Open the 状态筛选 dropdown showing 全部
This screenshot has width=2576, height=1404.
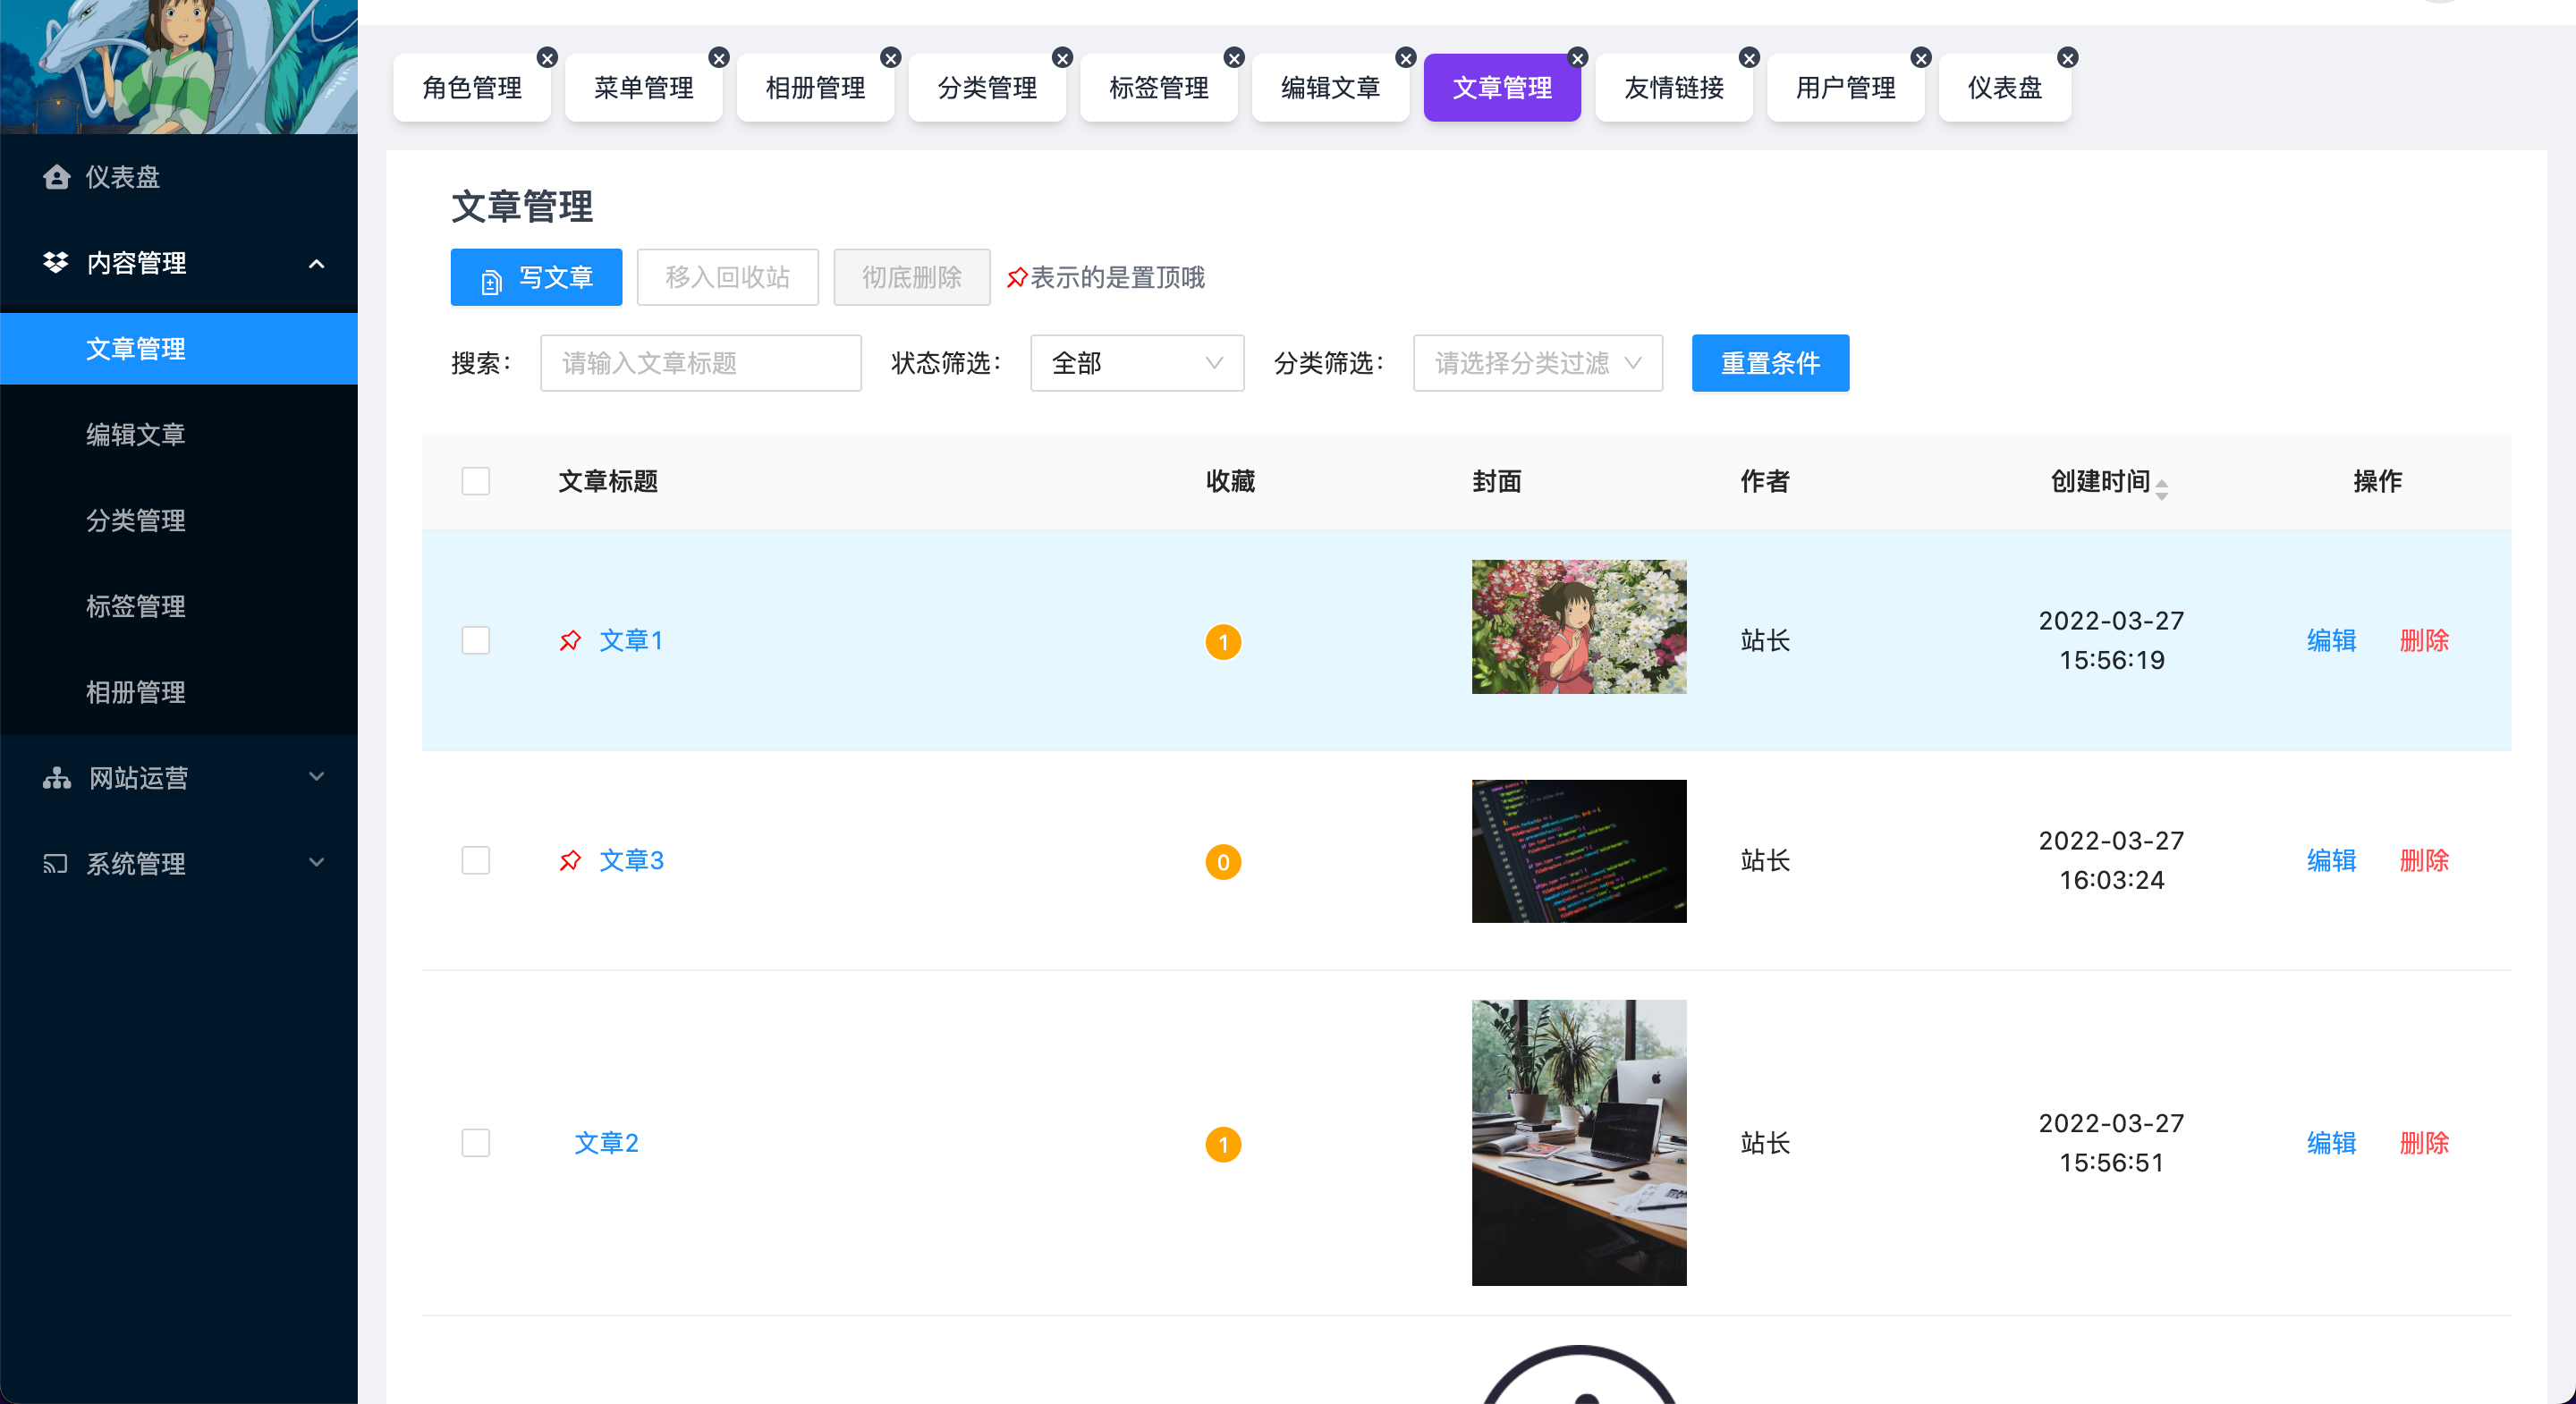1137,363
